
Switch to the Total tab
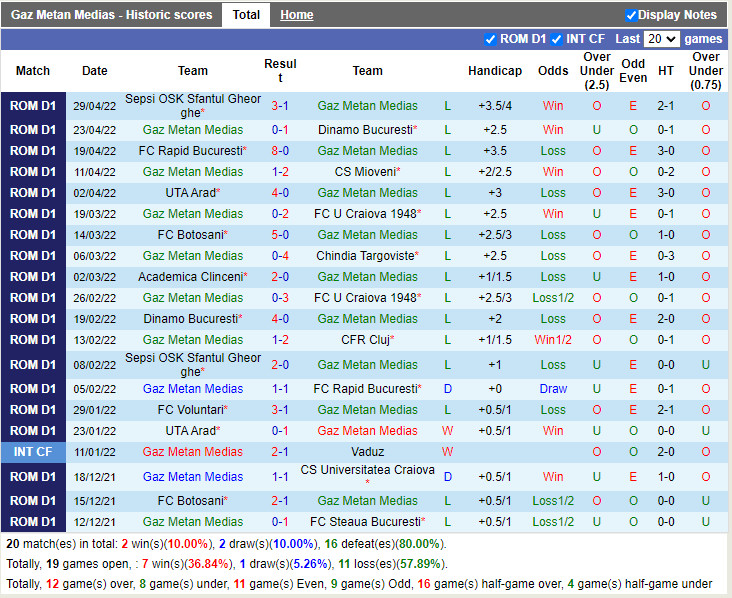tap(246, 15)
